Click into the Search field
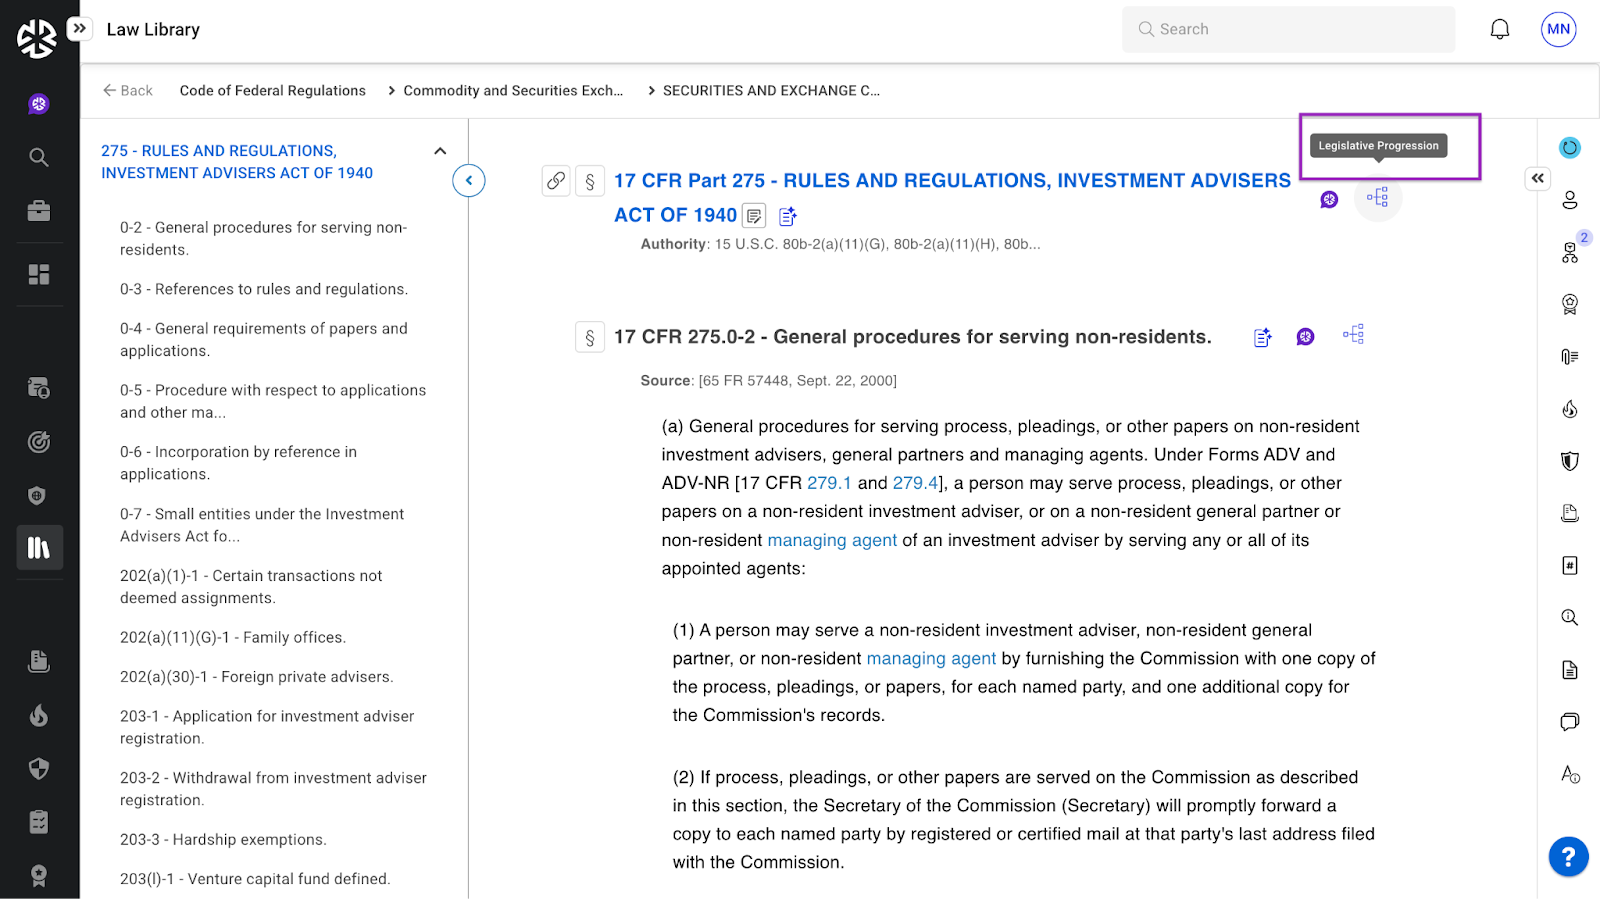This screenshot has height=899, width=1600. point(1288,30)
